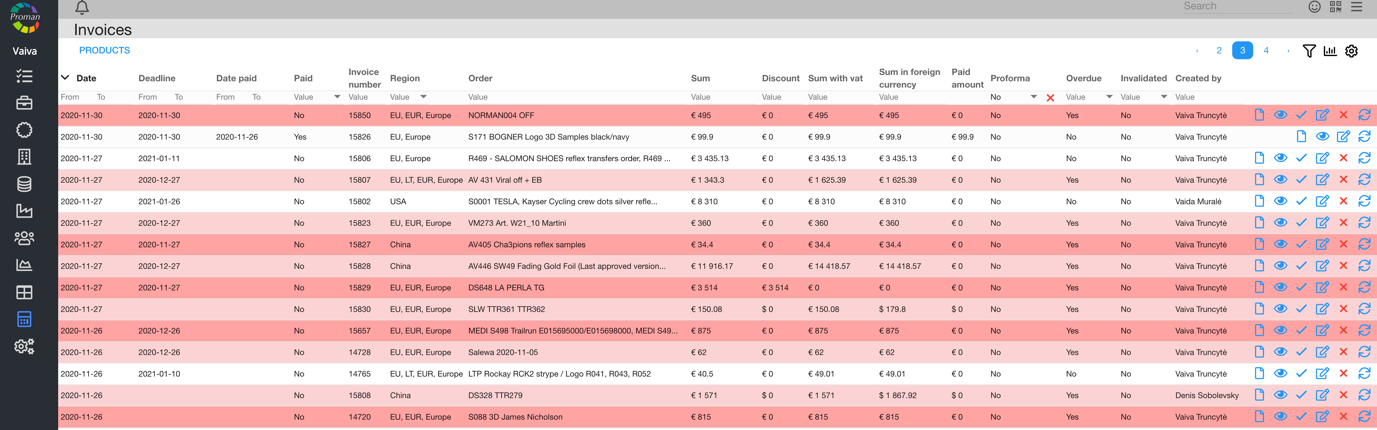Open the building icon in sidebar
The height and width of the screenshot is (430, 1377).
[x=24, y=157]
